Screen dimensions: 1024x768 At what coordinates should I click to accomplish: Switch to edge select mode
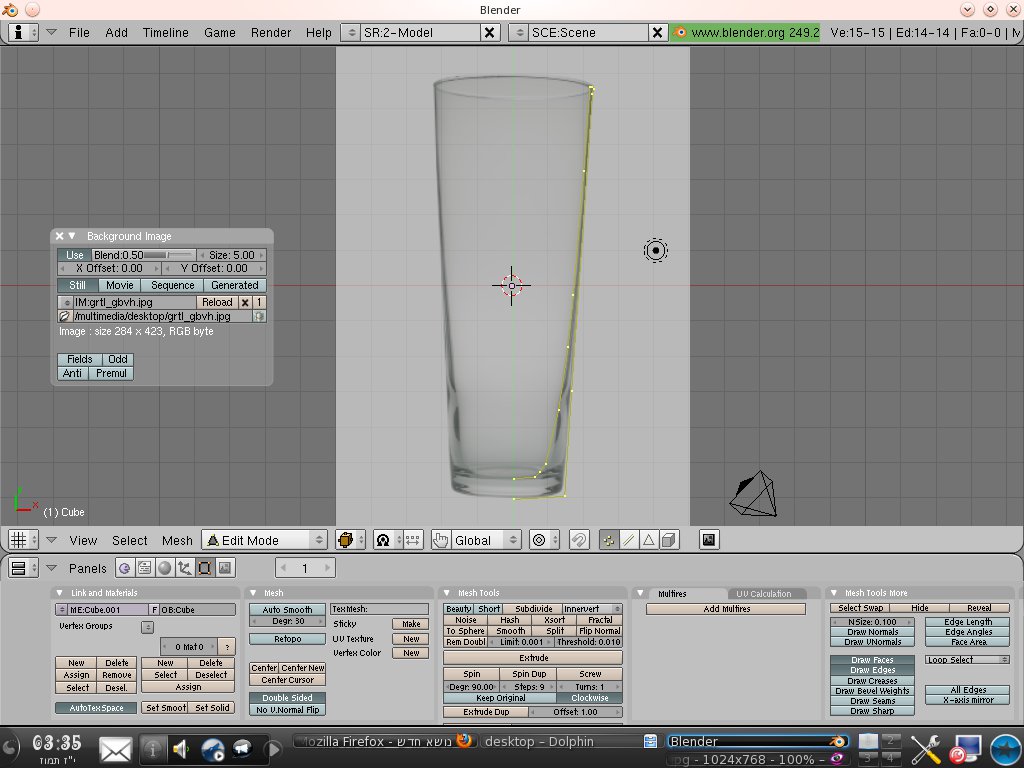pyautogui.click(x=628, y=540)
